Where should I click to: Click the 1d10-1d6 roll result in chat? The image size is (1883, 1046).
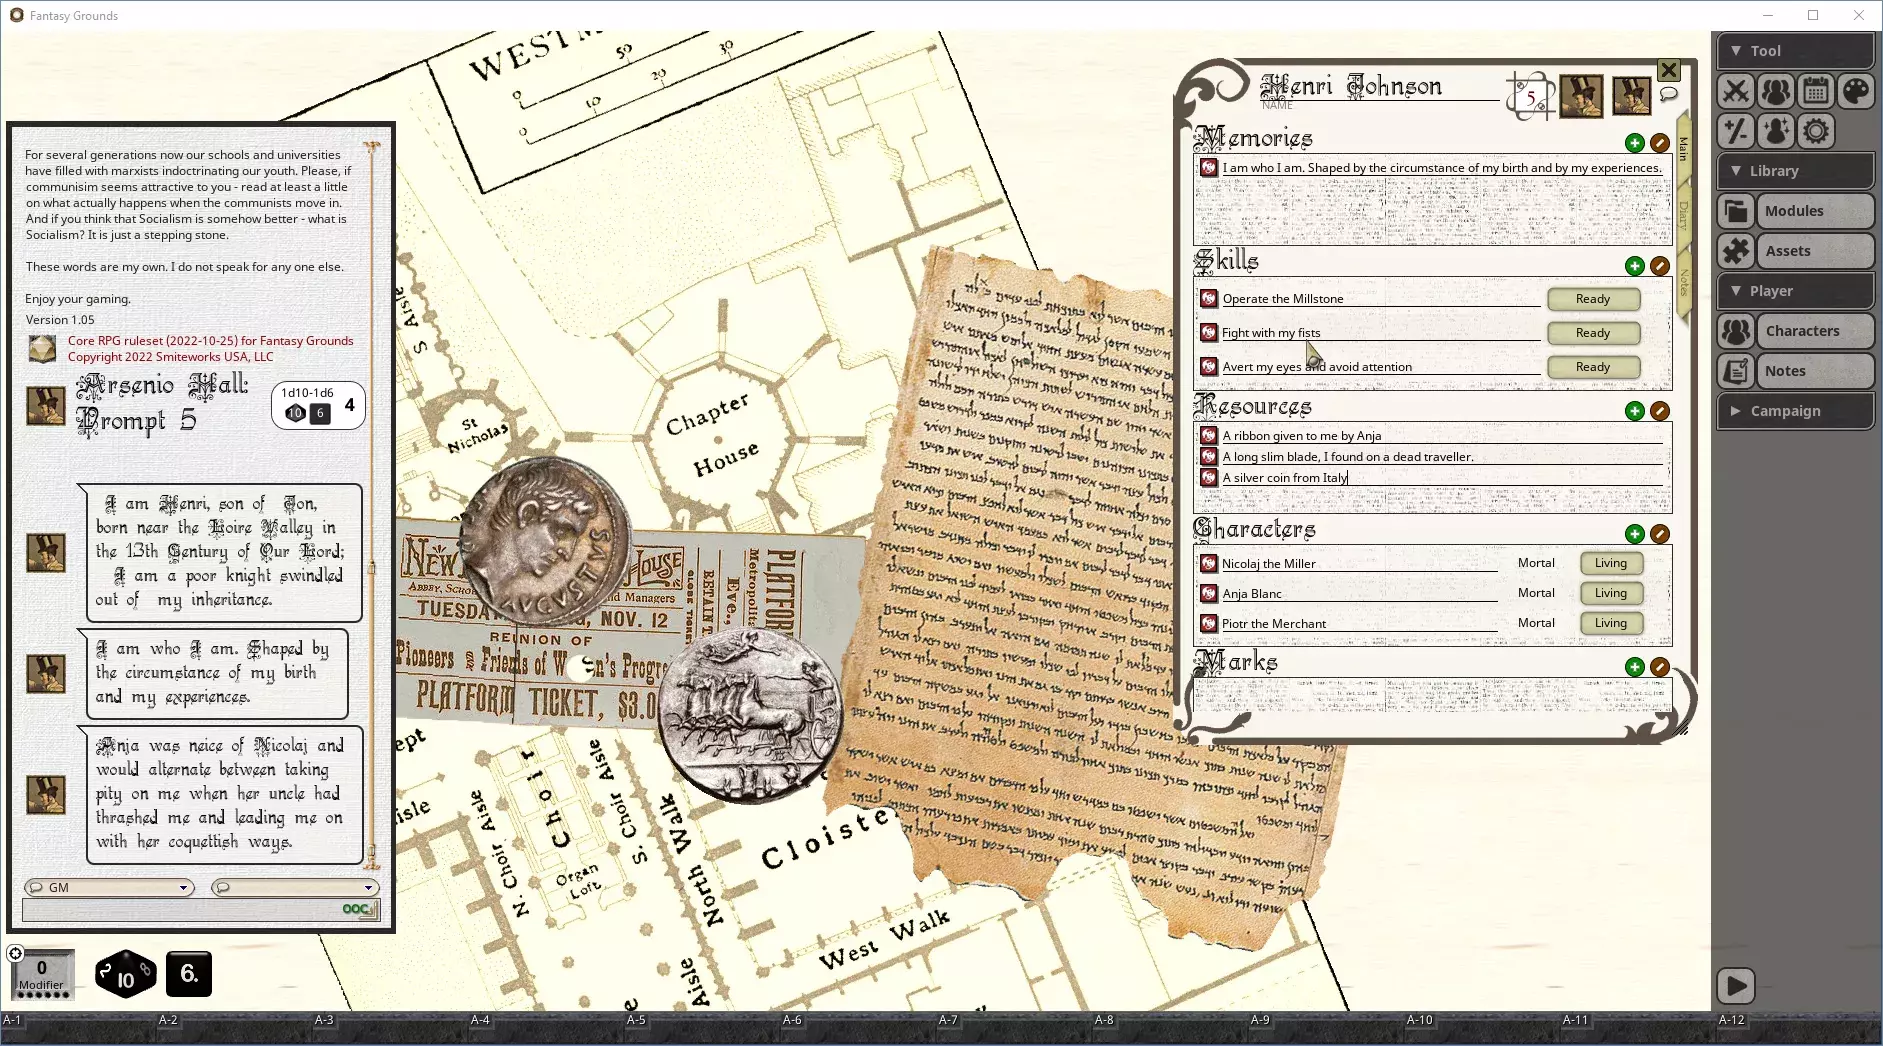click(x=318, y=405)
